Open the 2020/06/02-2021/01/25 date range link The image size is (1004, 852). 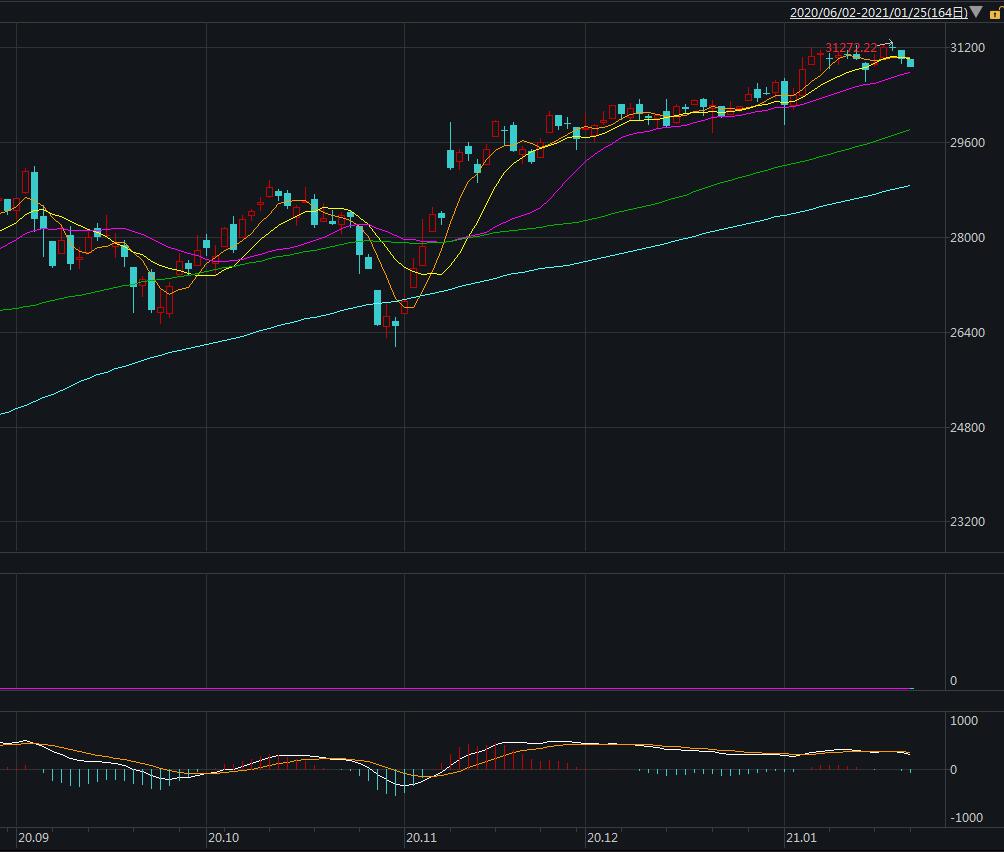point(878,12)
